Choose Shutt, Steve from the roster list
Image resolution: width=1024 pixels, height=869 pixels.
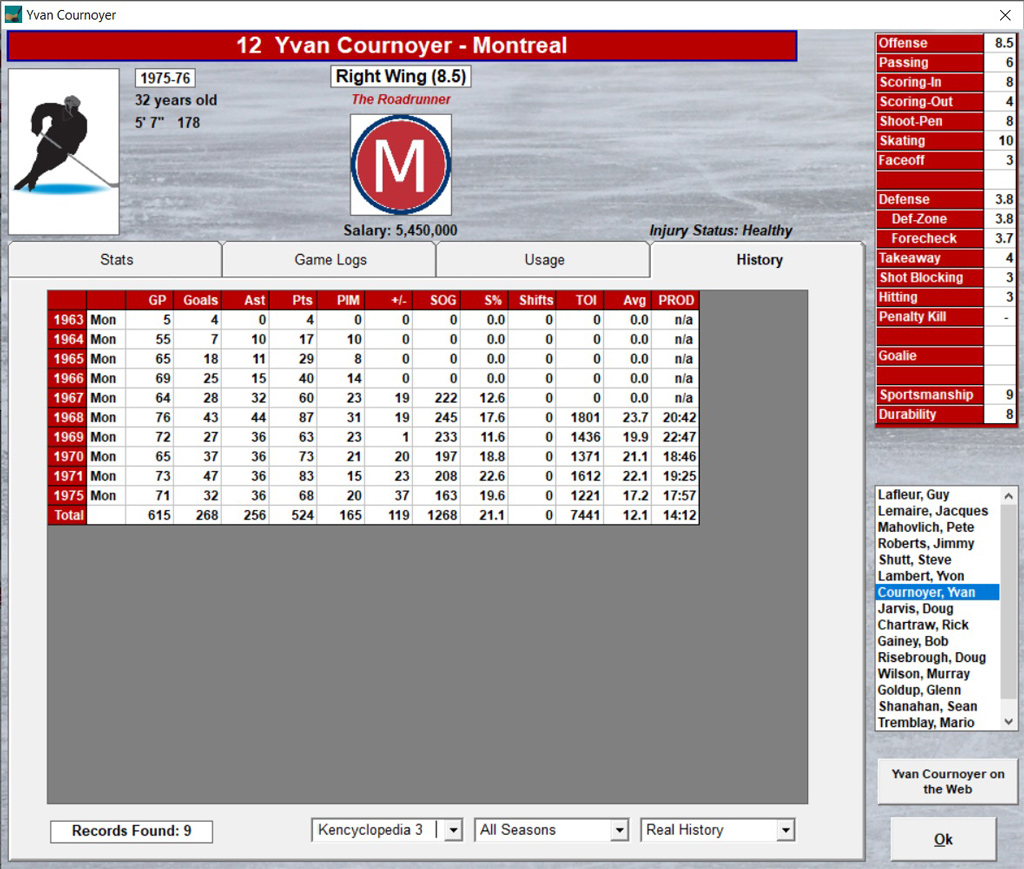914,560
